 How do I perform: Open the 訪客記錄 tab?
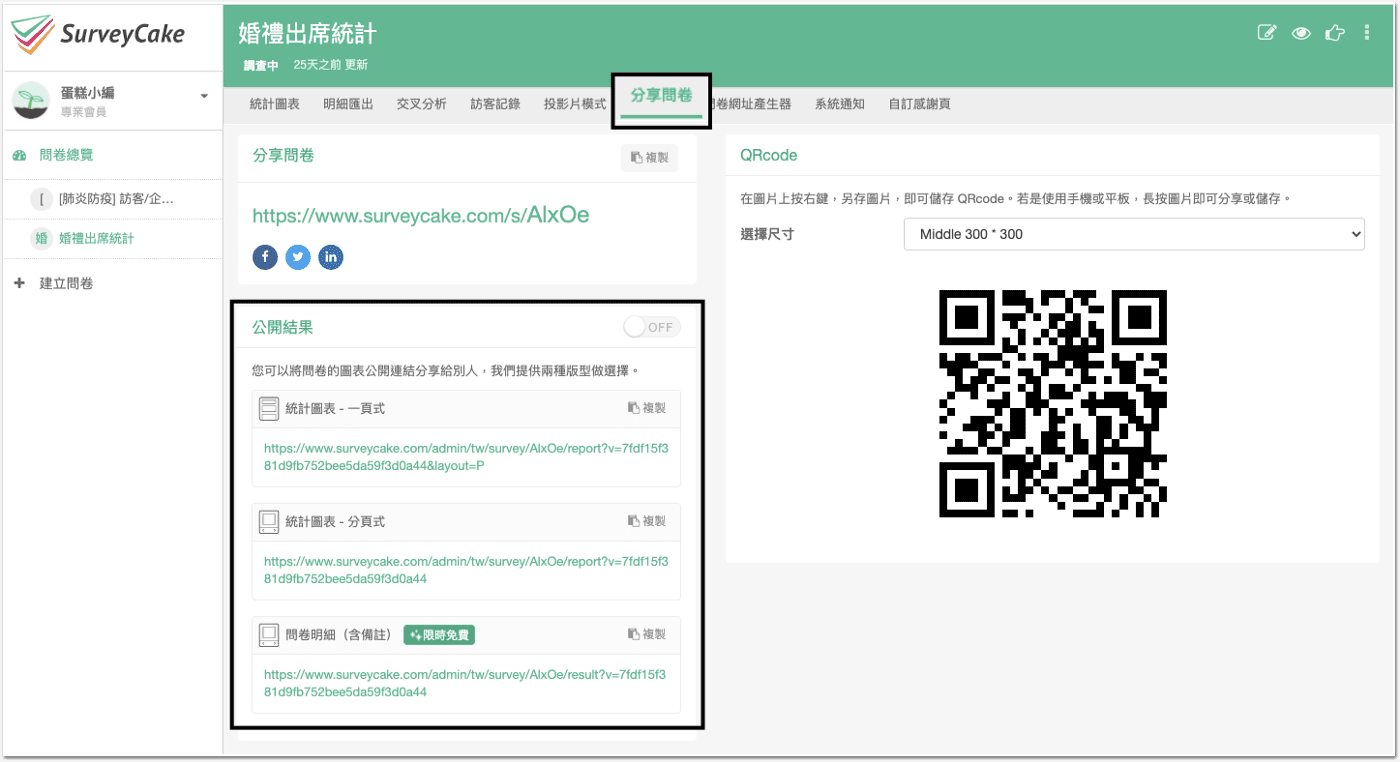tap(495, 104)
